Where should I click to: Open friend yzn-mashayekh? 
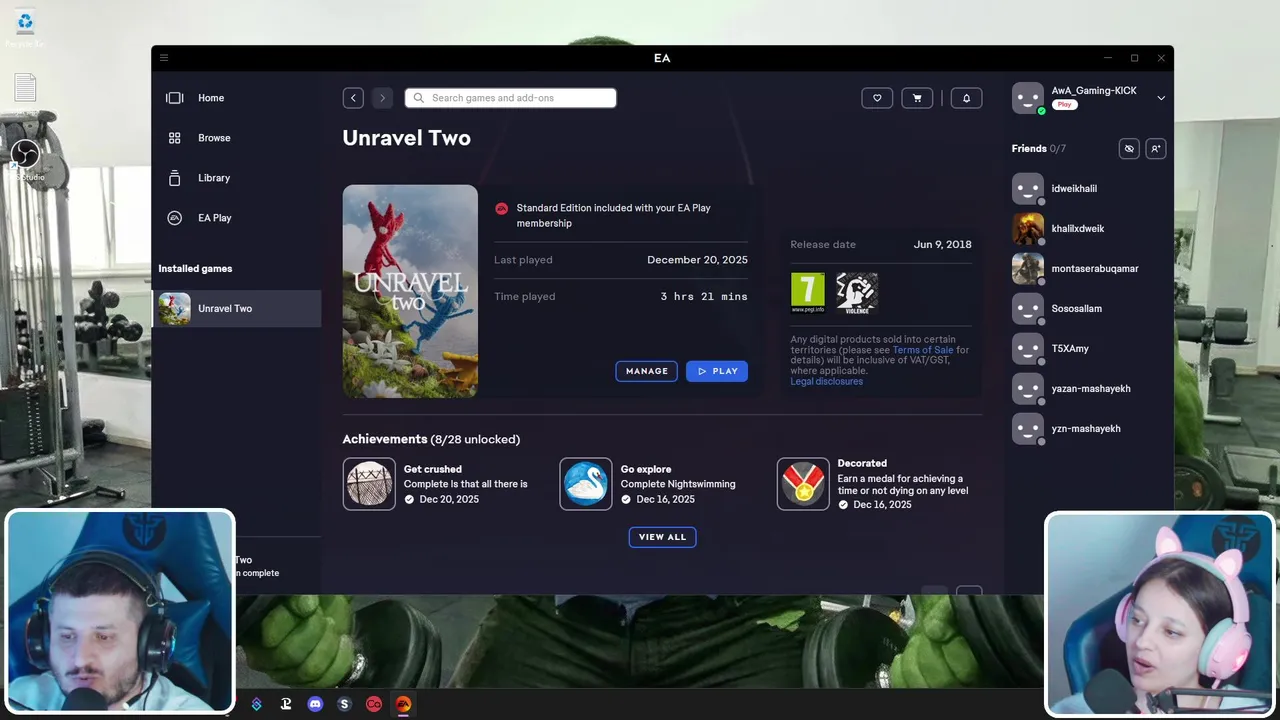(1088, 428)
